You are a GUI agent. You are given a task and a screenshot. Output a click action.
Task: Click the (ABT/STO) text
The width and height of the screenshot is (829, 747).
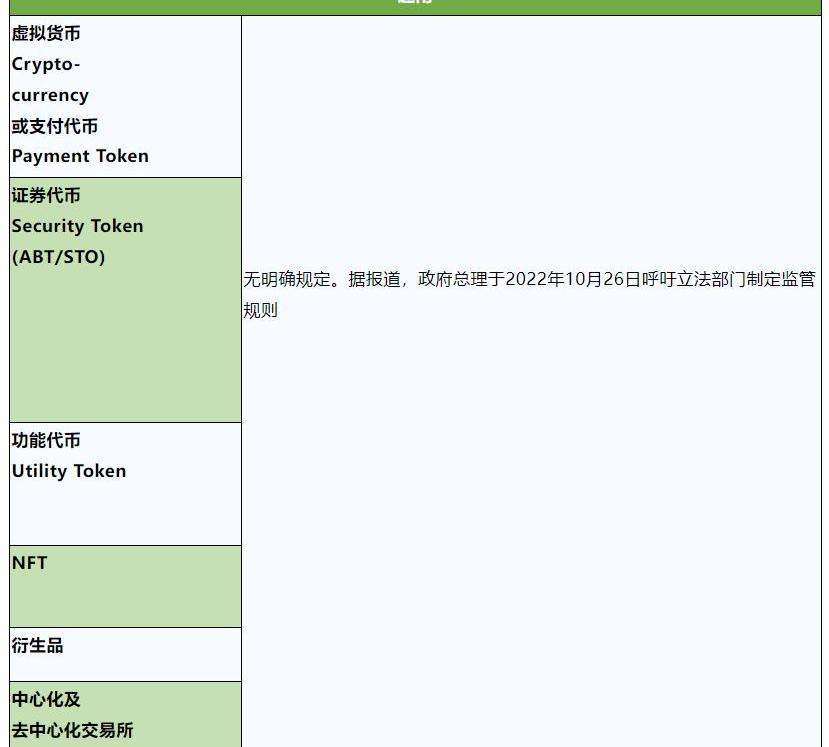click(x=58, y=257)
